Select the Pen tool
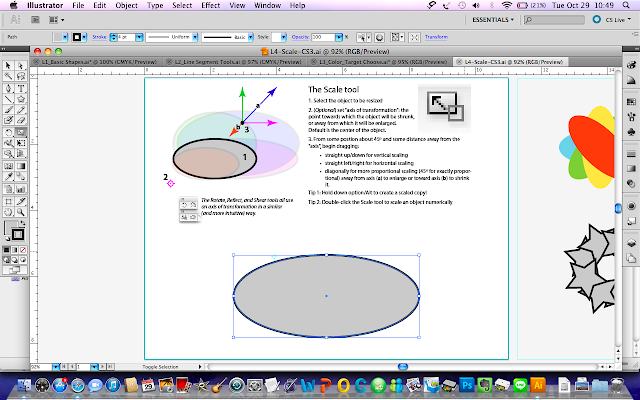Screen dimensions: 640x400 tap(8, 88)
